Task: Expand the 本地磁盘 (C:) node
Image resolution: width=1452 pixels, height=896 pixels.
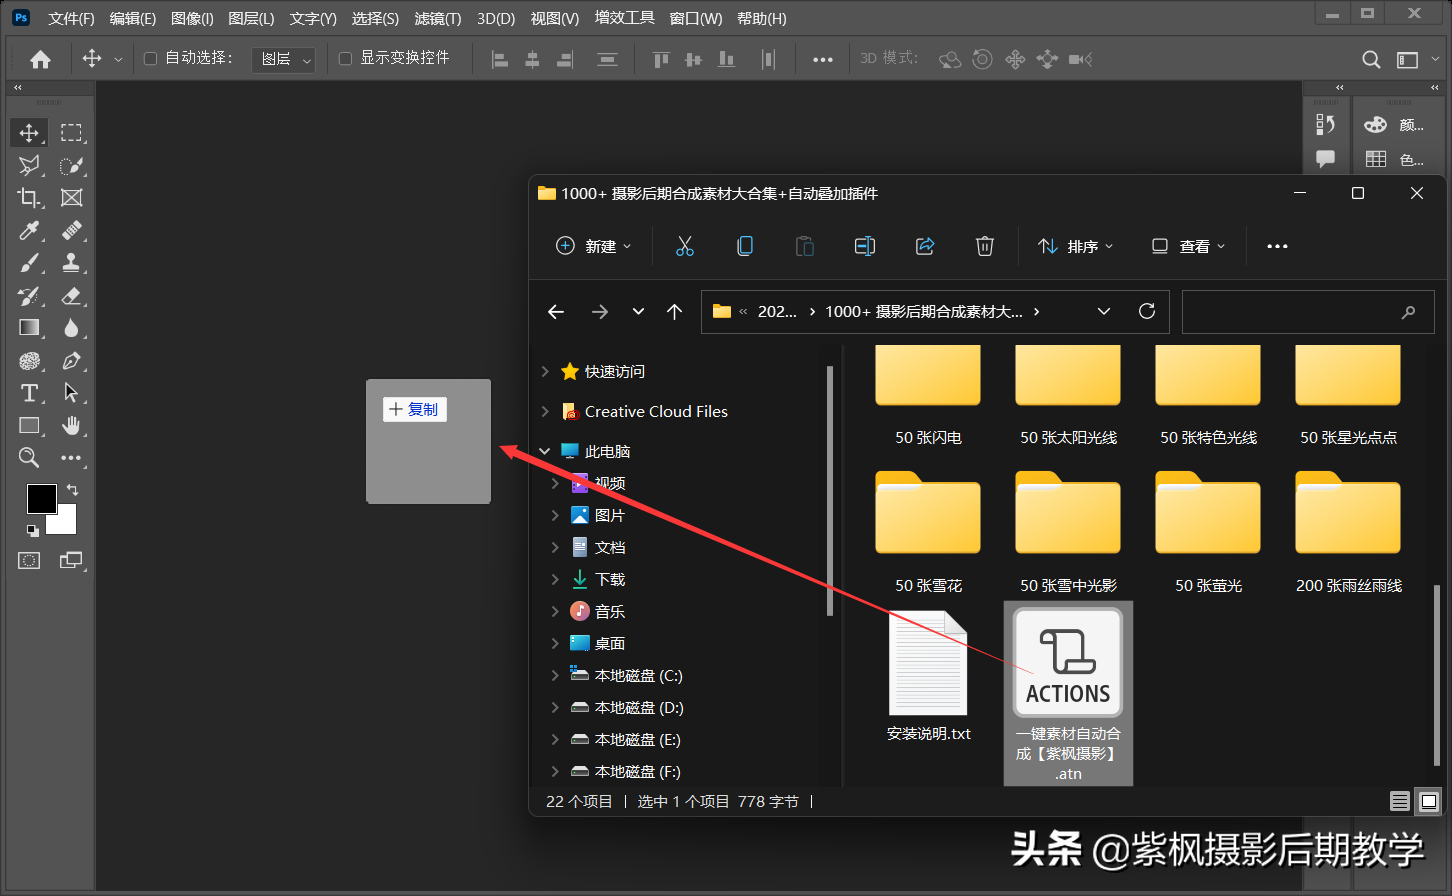Action: (555, 675)
